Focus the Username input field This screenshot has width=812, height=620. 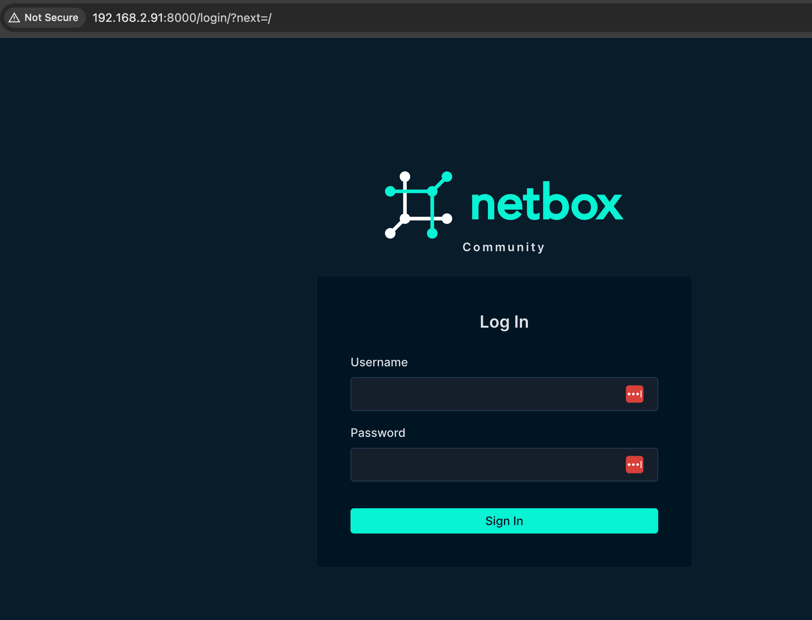point(504,394)
